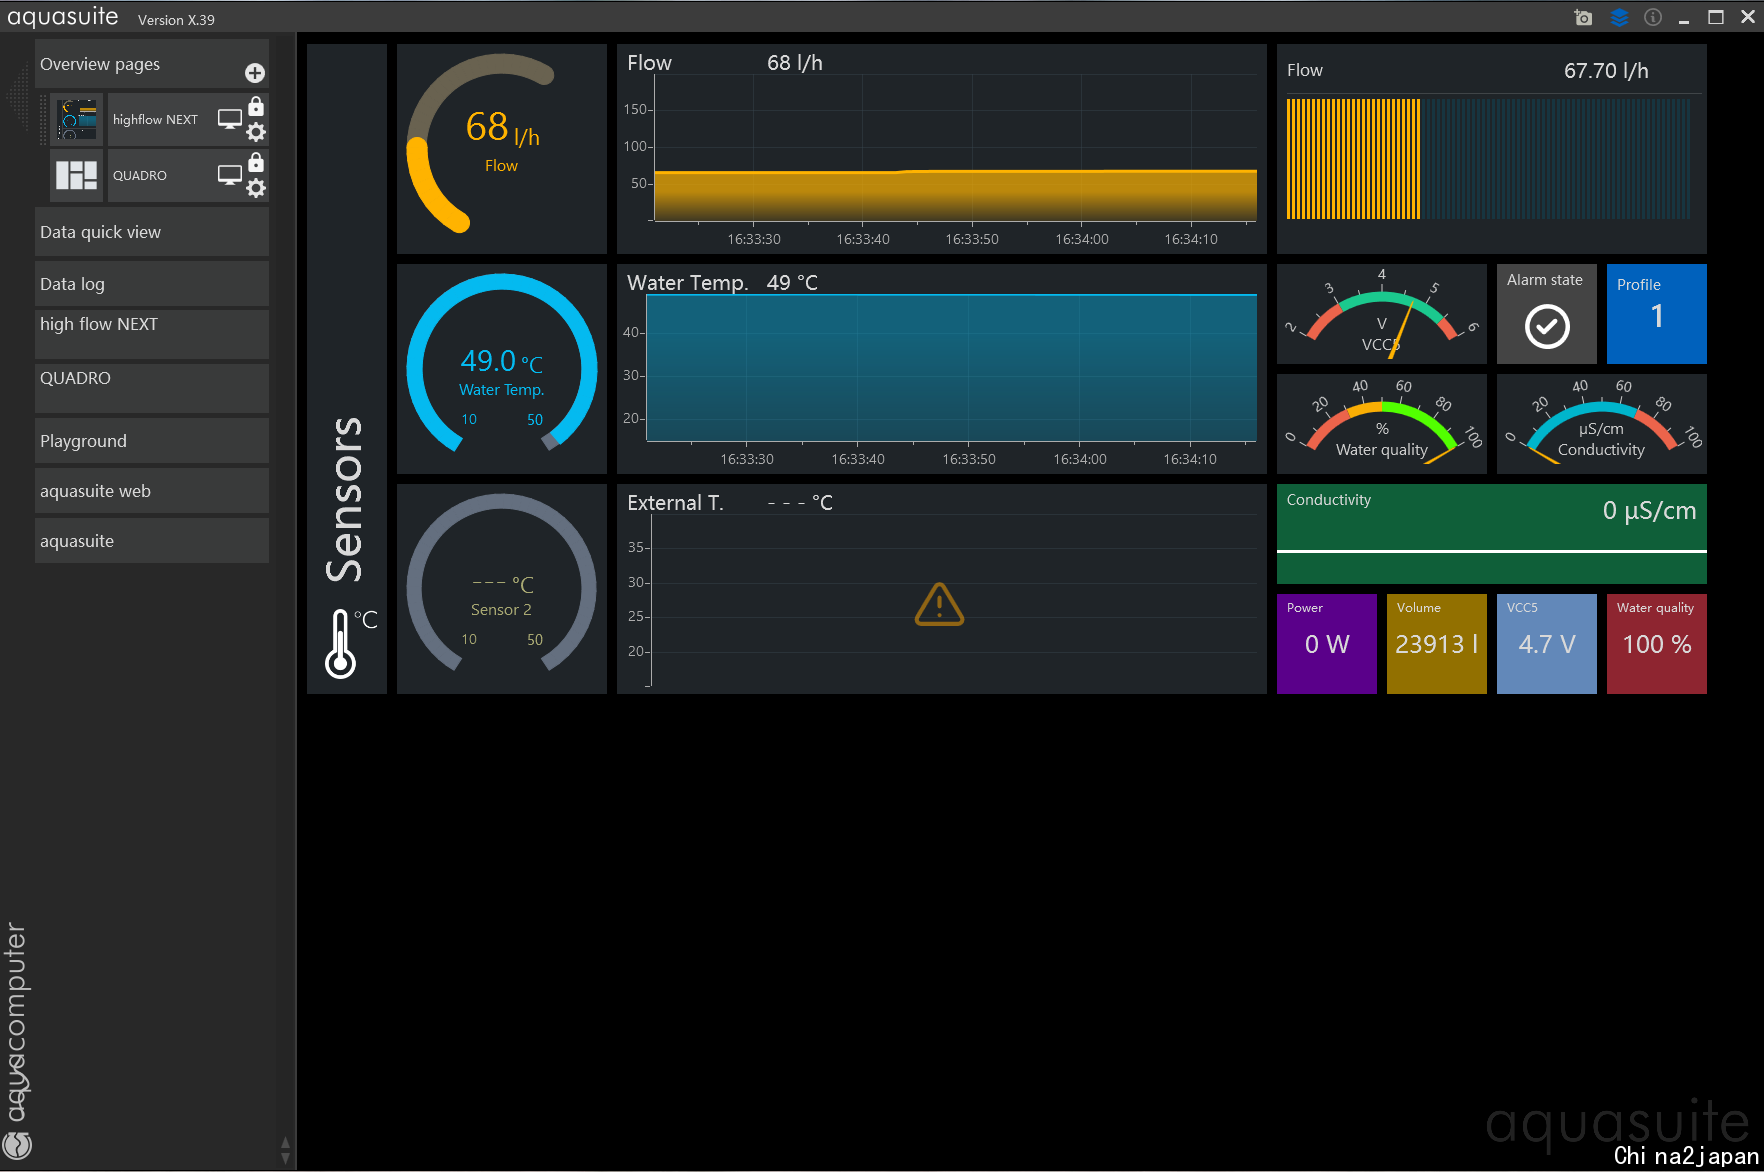The image size is (1764, 1172).
Task: Click the VCC5 4.7 V tile
Action: (1547, 644)
